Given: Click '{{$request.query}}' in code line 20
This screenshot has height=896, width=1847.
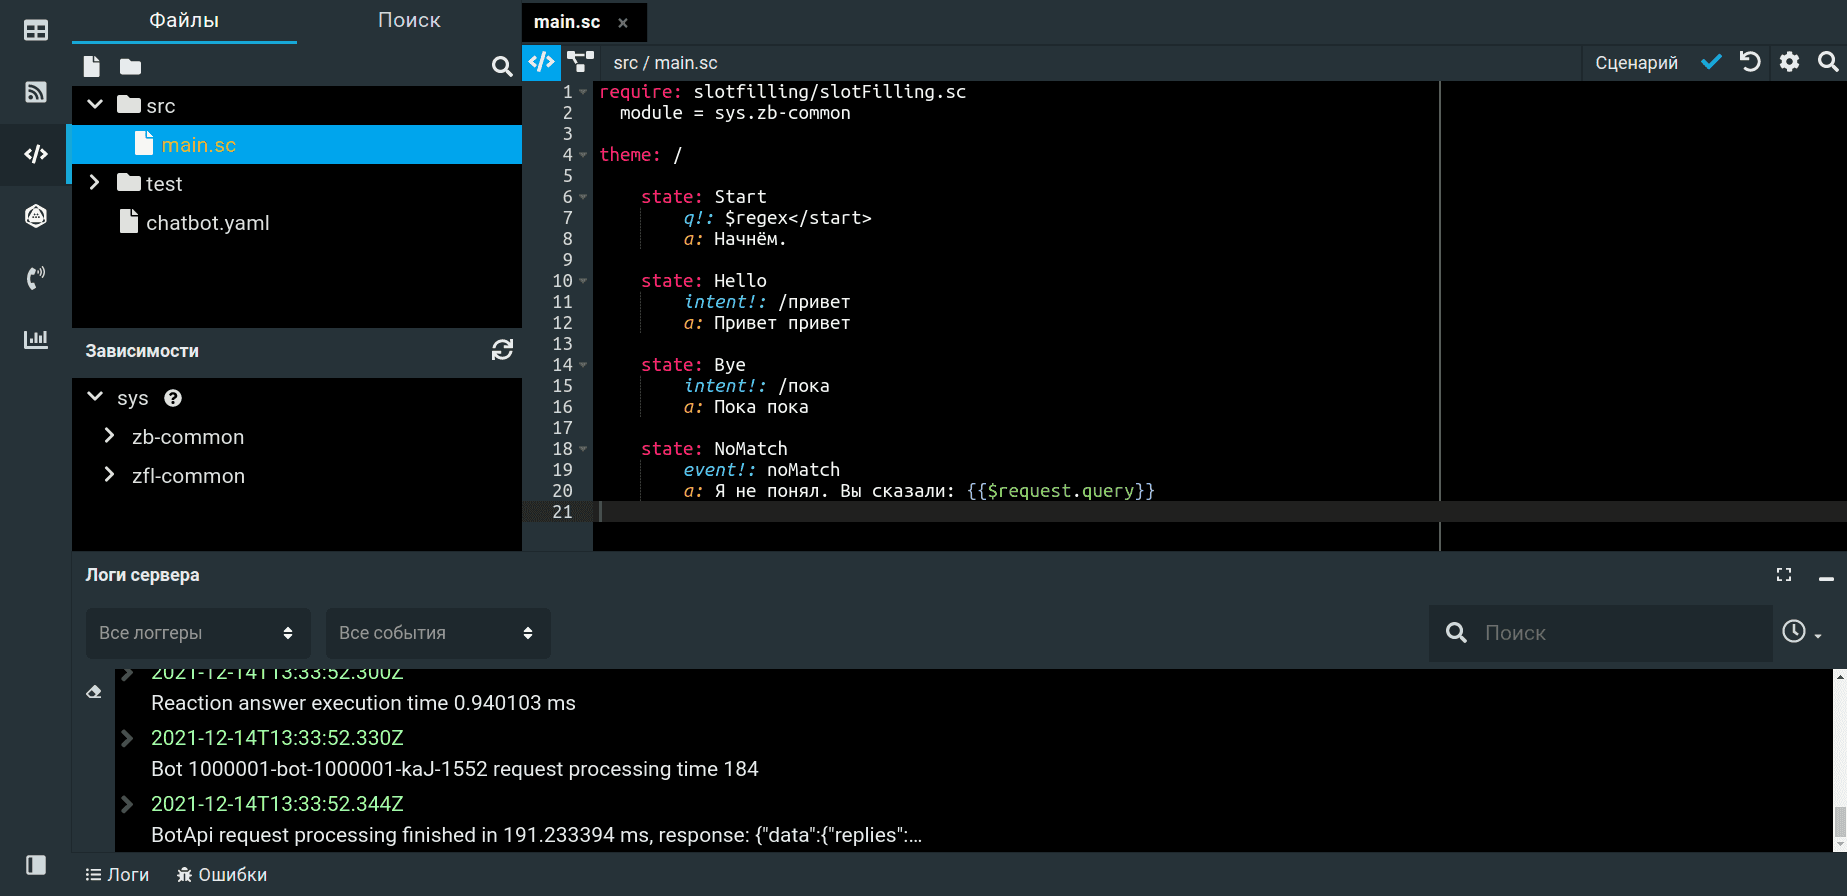Looking at the screenshot, I should pos(1061,491).
